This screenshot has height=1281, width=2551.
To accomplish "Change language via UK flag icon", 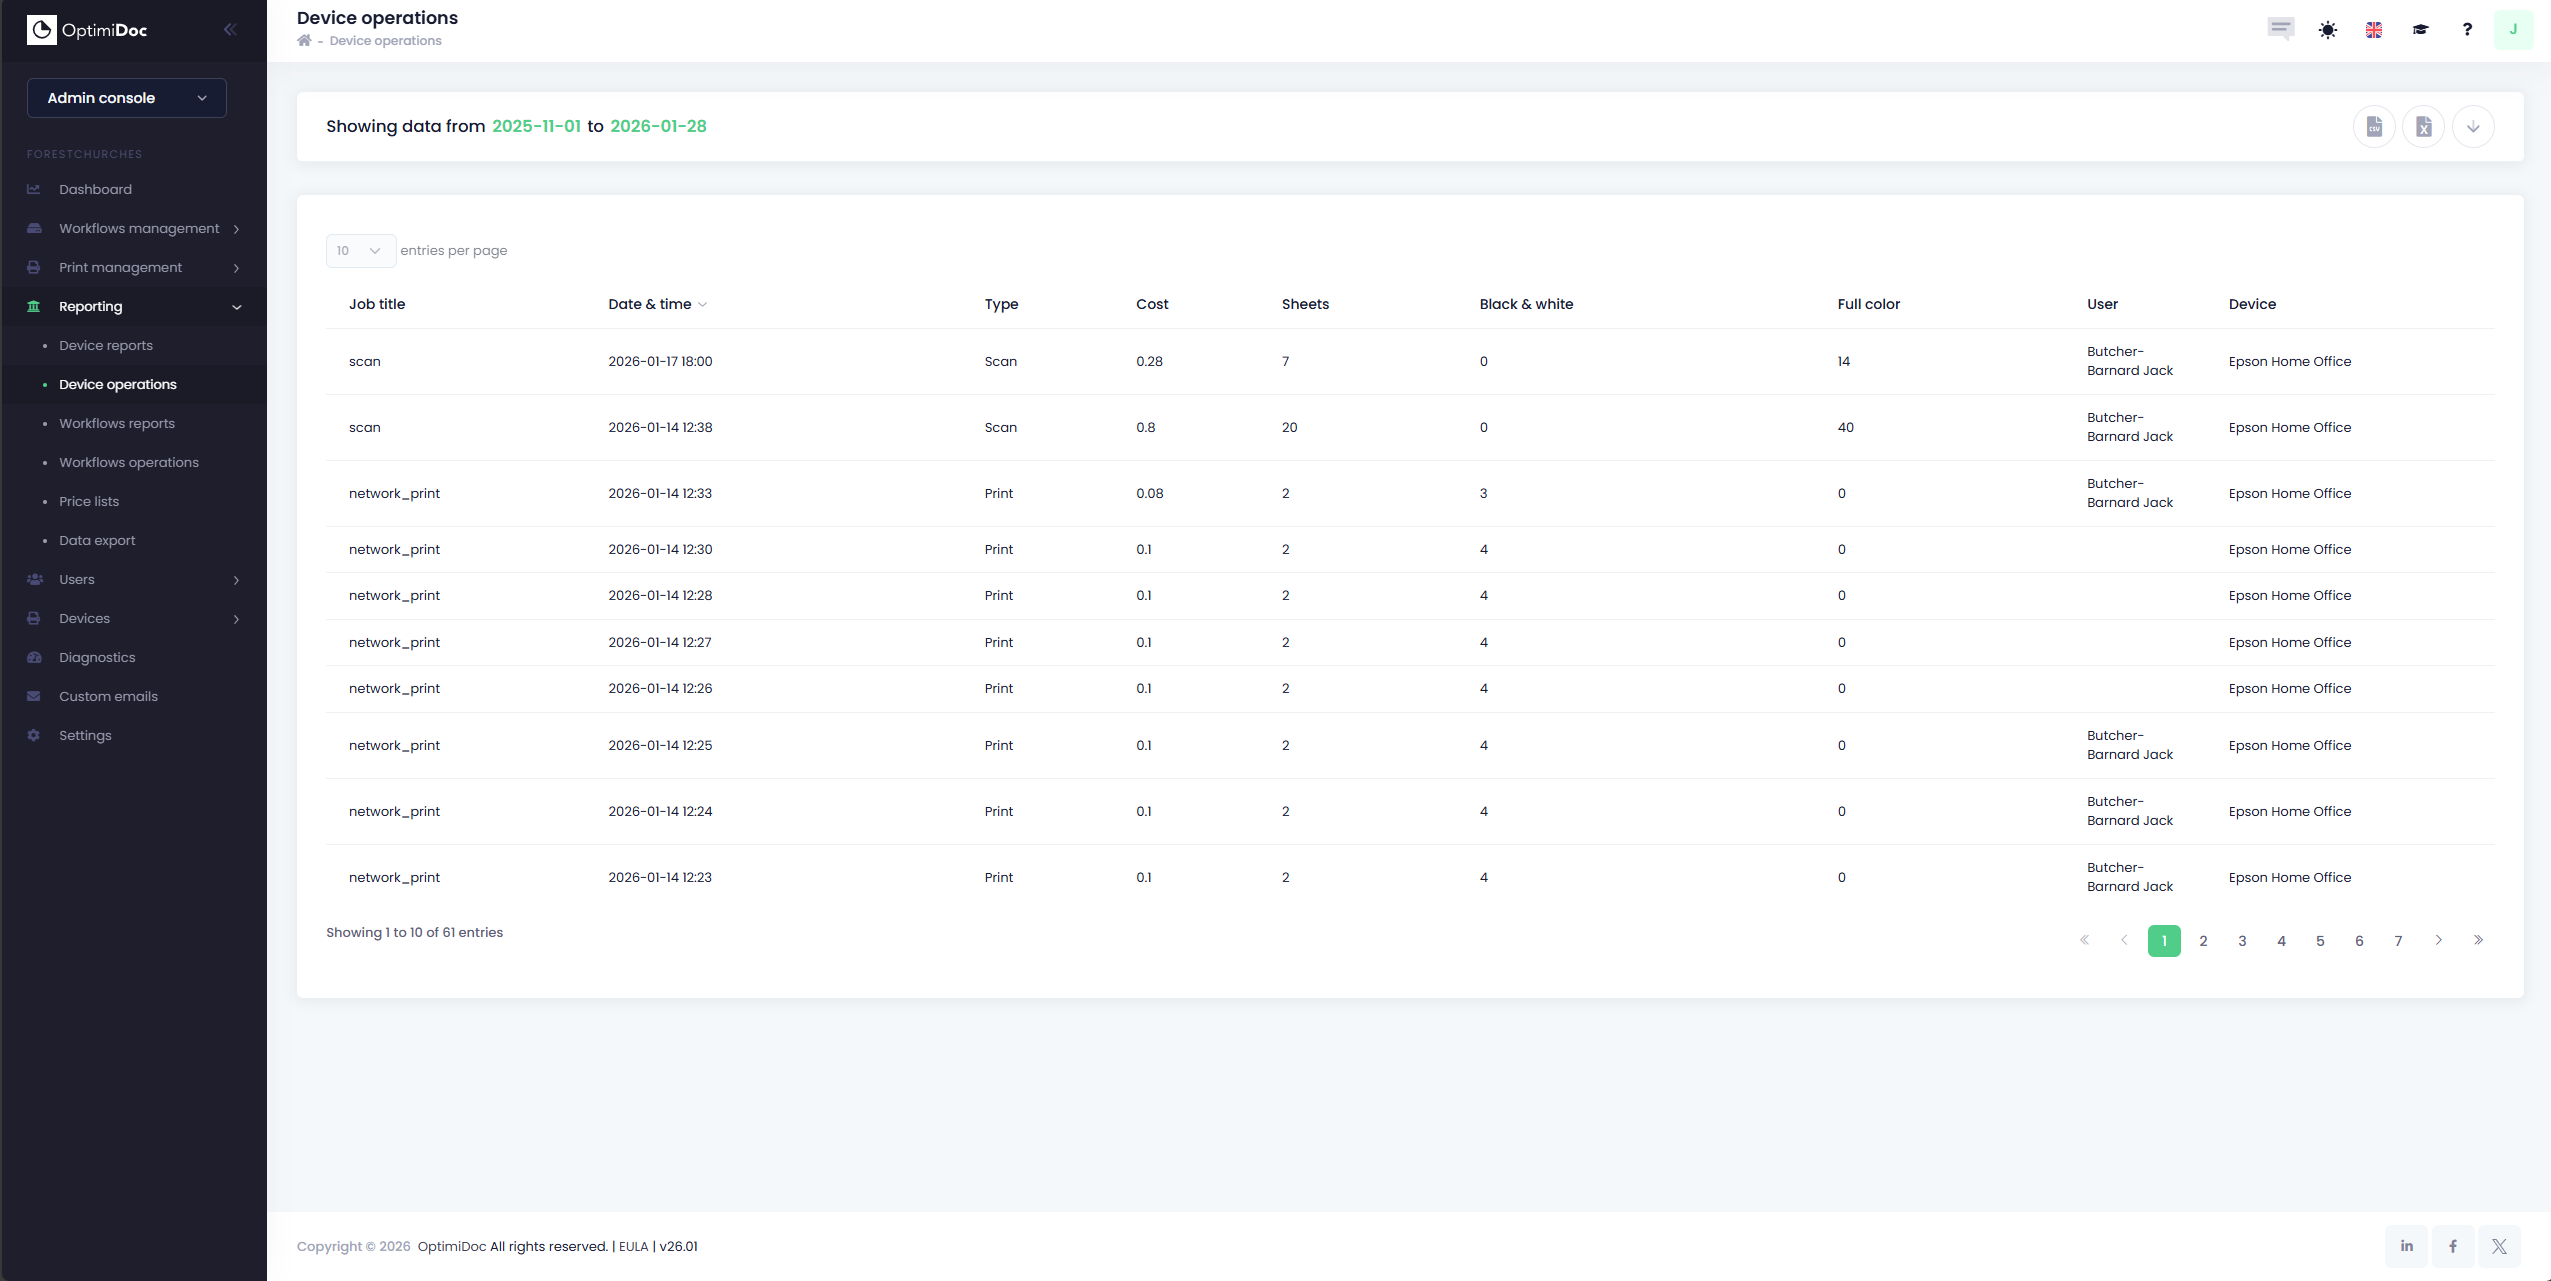I will (x=2374, y=29).
